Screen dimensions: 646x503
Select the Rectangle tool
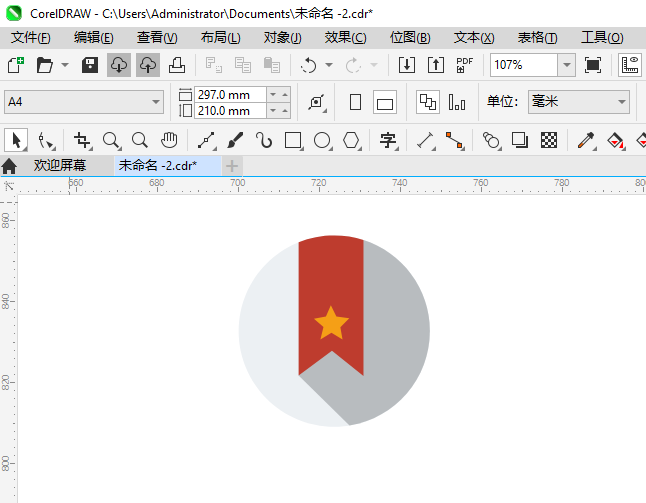pos(293,140)
